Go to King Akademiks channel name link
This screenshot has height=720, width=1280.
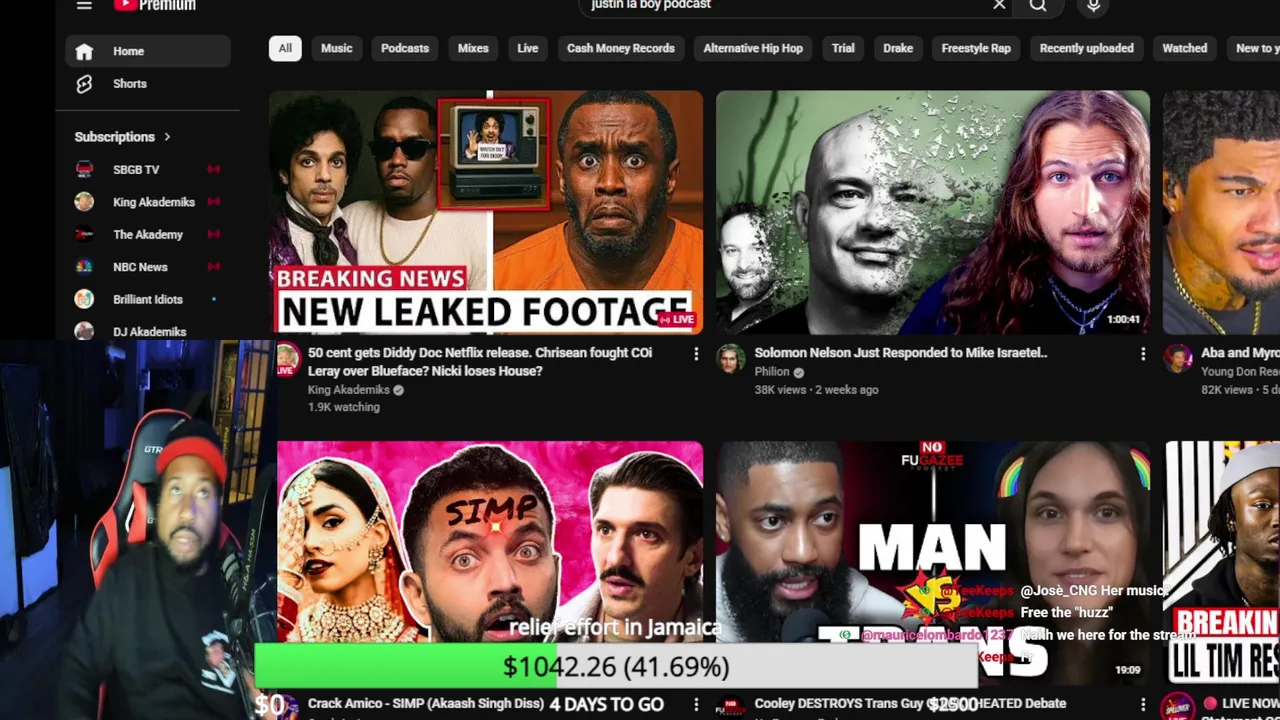pyautogui.click(x=348, y=389)
